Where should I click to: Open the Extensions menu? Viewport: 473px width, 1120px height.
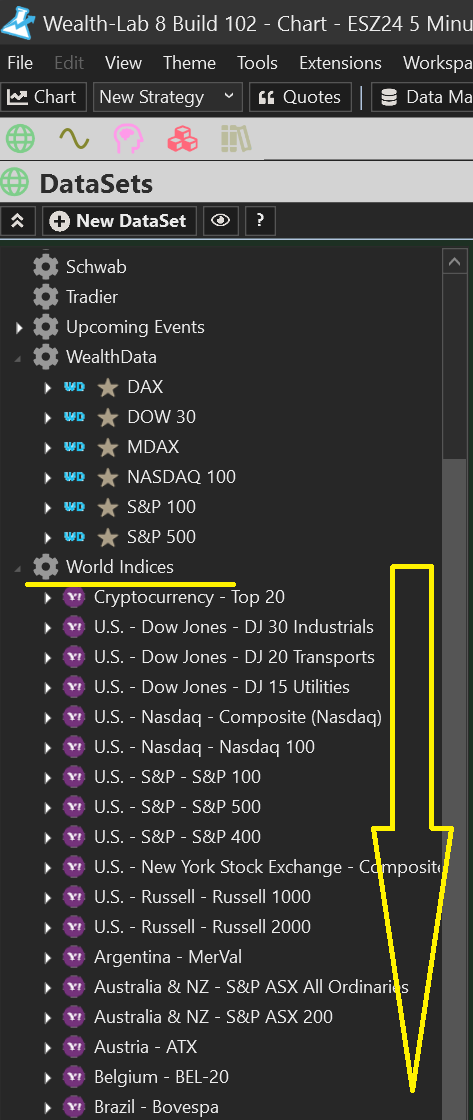pos(340,63)
